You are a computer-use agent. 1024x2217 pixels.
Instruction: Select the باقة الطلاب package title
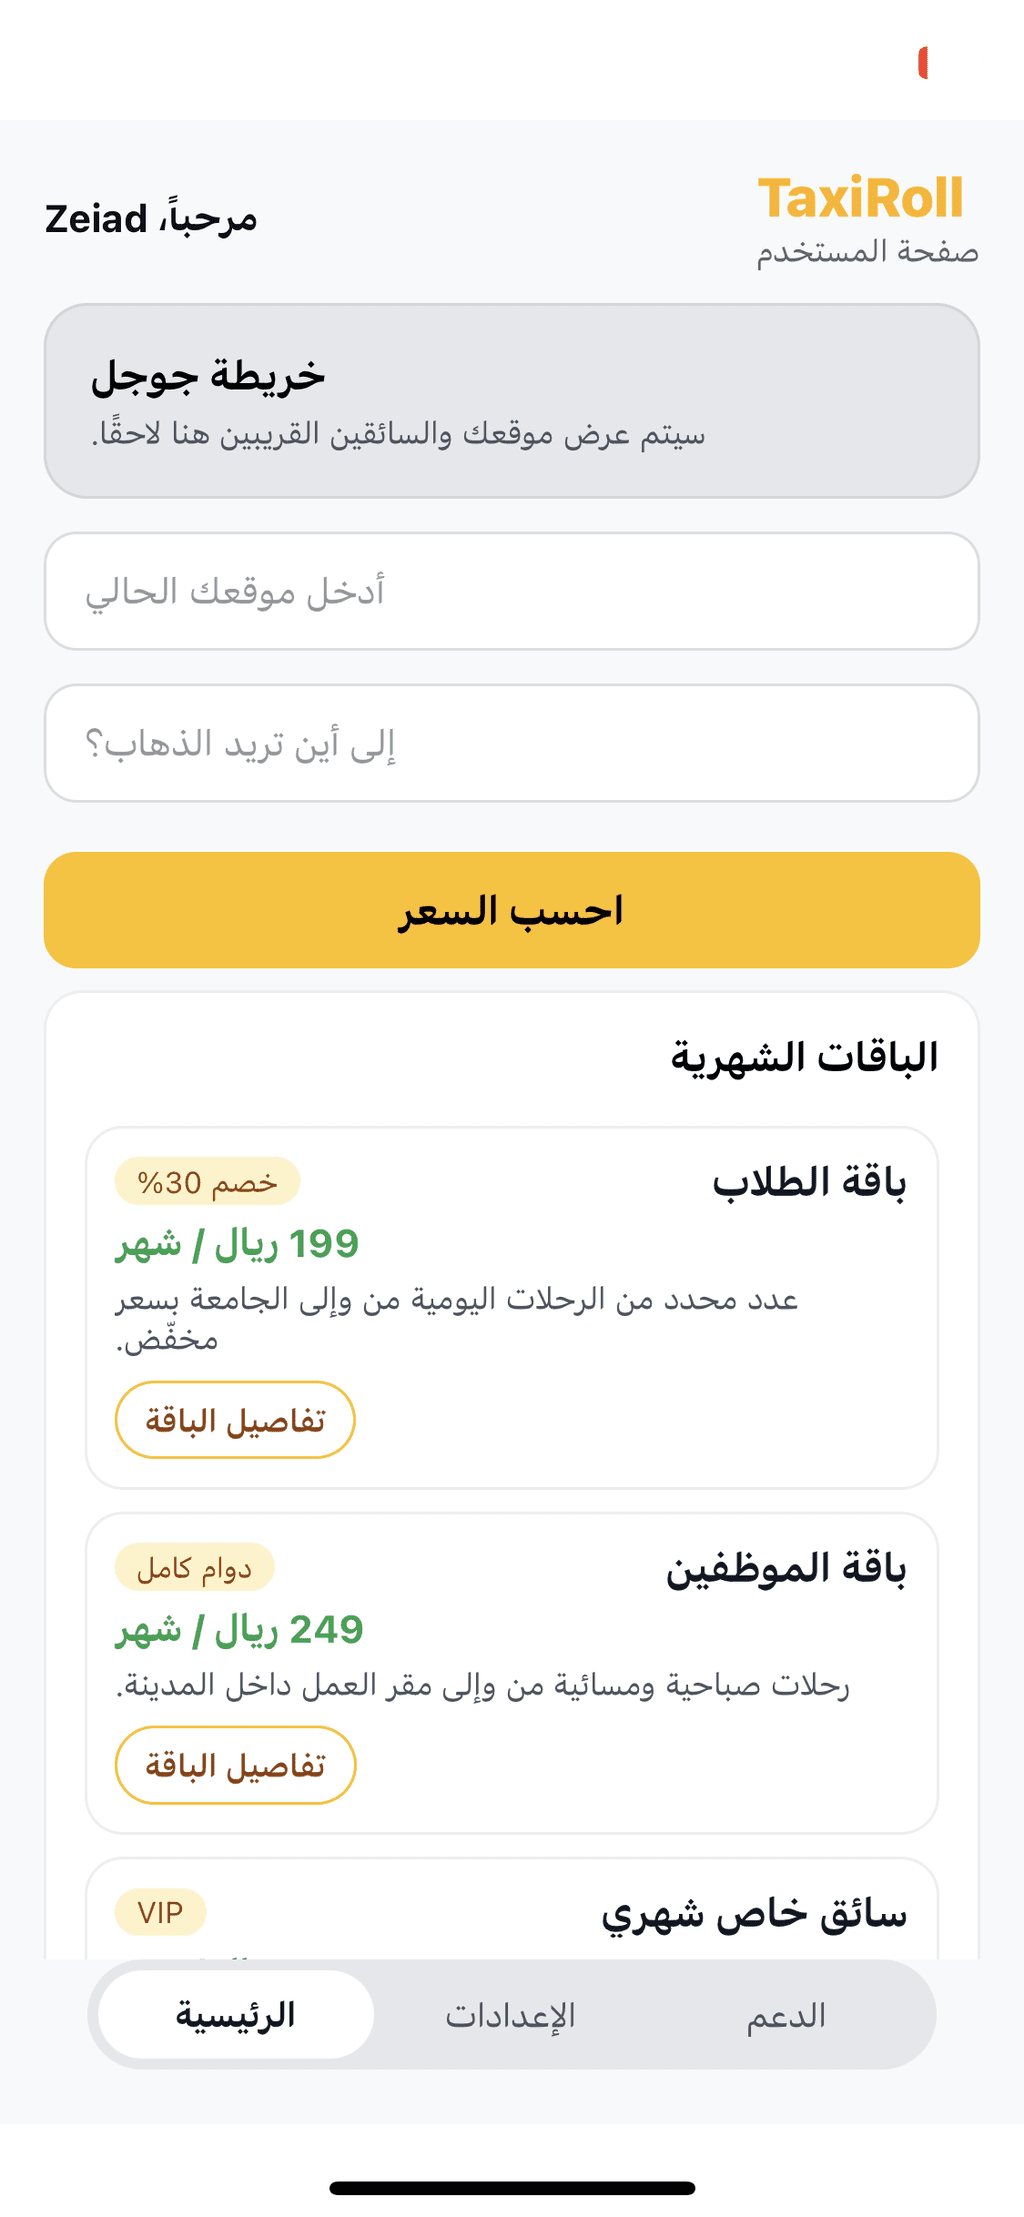pos(809,1182)
